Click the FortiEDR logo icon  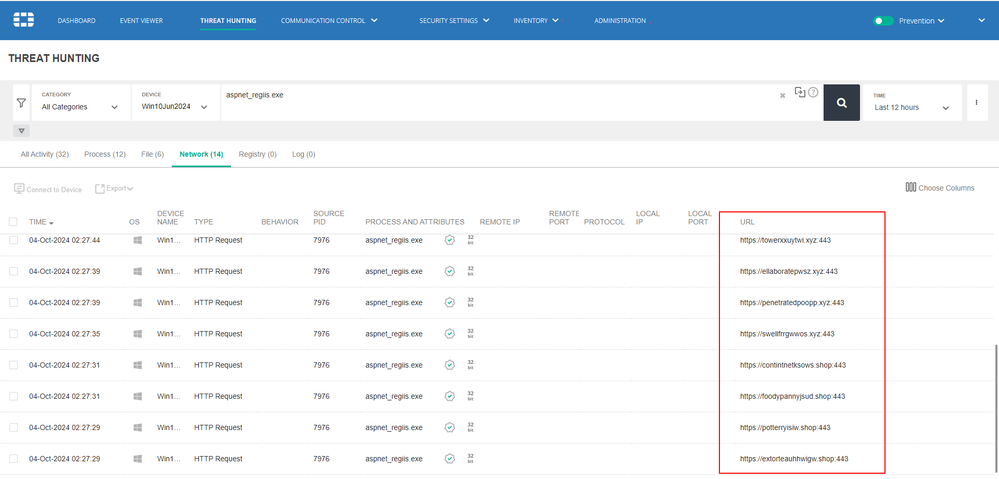pos(23,20)
